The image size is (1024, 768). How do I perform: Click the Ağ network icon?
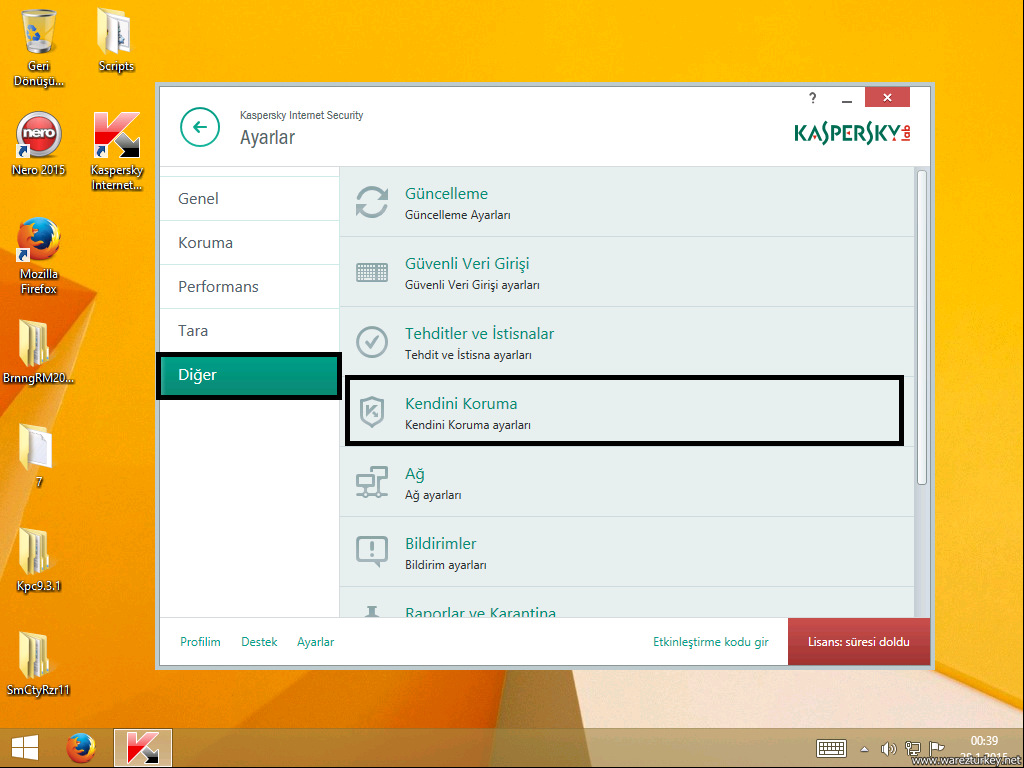point(372,482)
